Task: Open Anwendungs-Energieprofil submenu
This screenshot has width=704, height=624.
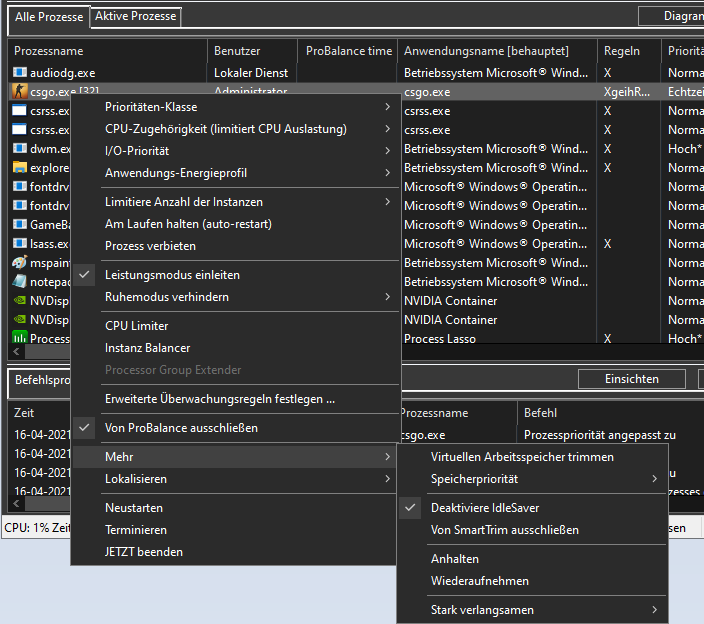Action: tap(236, 173)
